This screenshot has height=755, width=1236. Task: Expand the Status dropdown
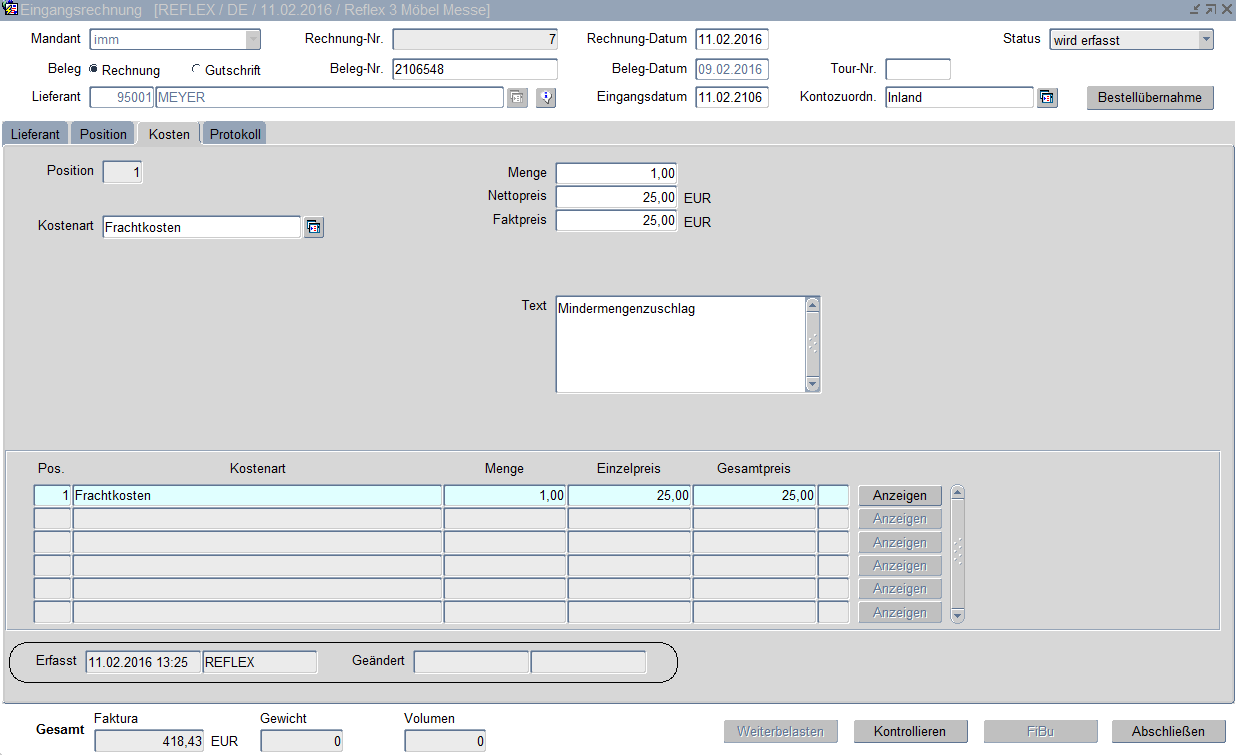(1206, 40)
